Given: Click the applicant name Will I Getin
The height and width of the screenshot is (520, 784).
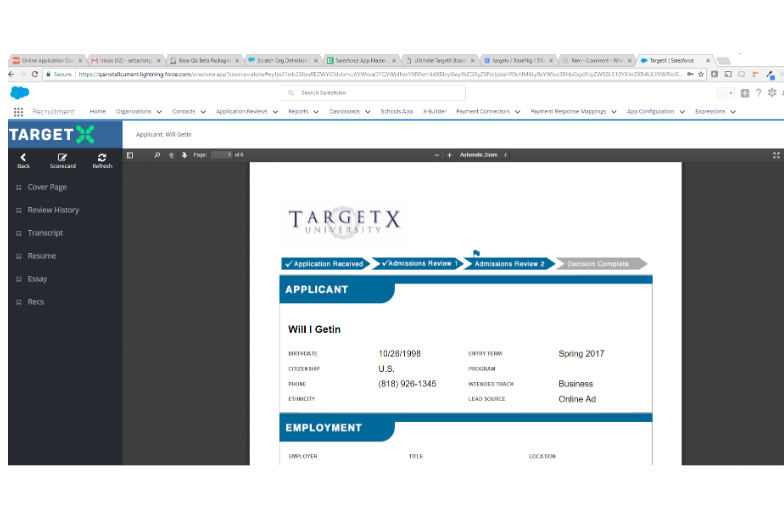Looking at the screenshot, I should [x=314, y=330].
